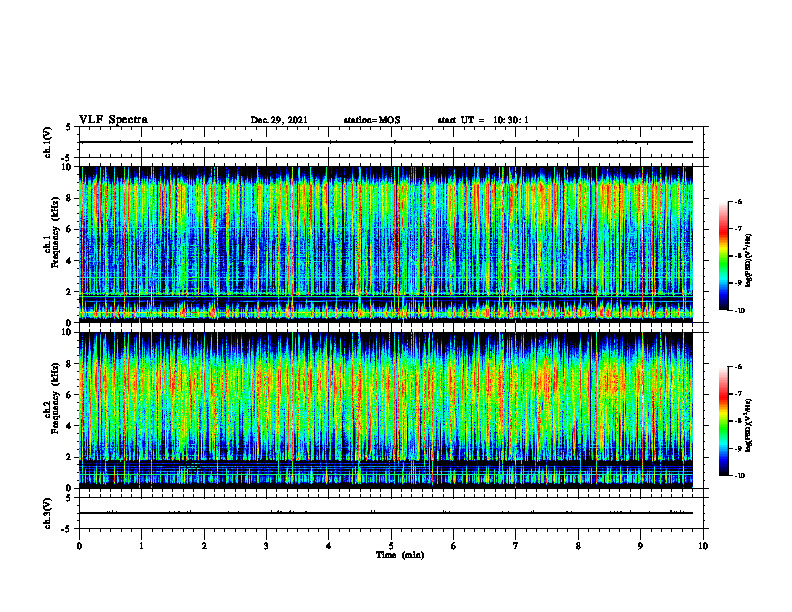Select the date text "Dec. 29, 2021"
792x612 pixels.
tap(279, 120)
